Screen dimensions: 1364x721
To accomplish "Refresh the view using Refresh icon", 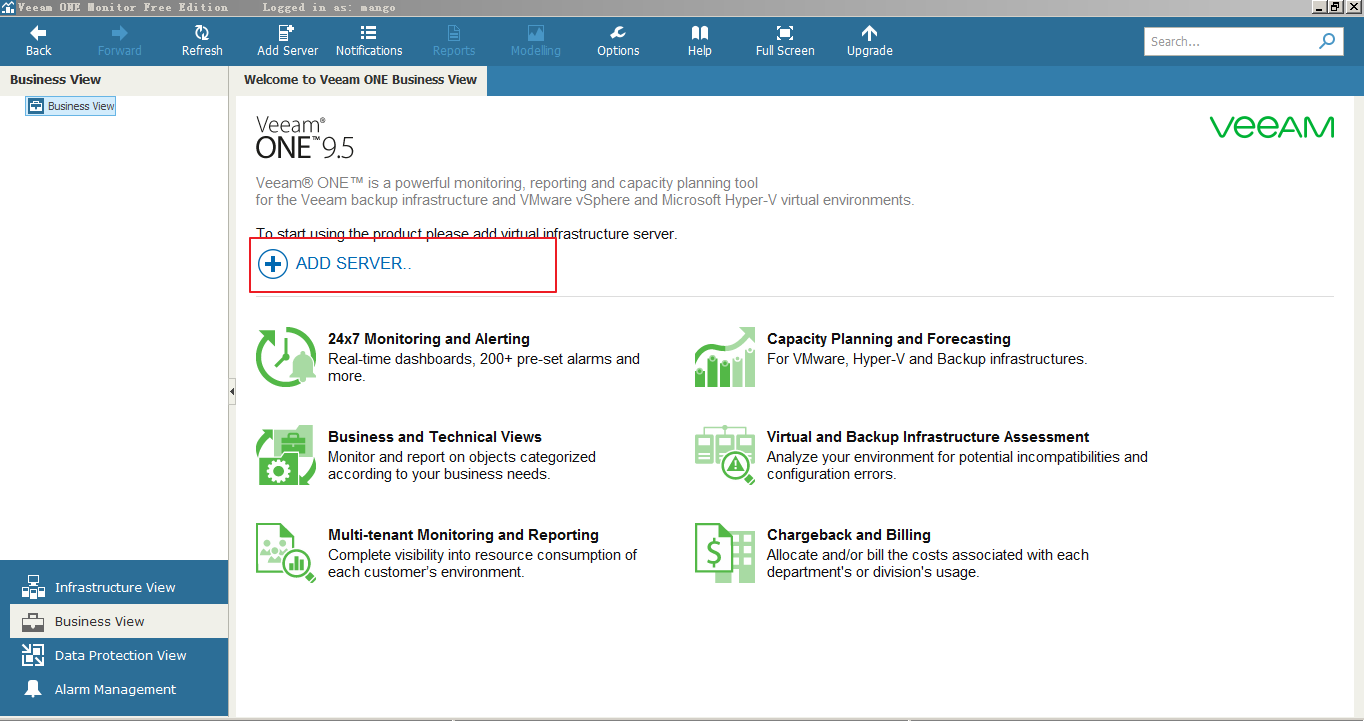I will (202, 33).
